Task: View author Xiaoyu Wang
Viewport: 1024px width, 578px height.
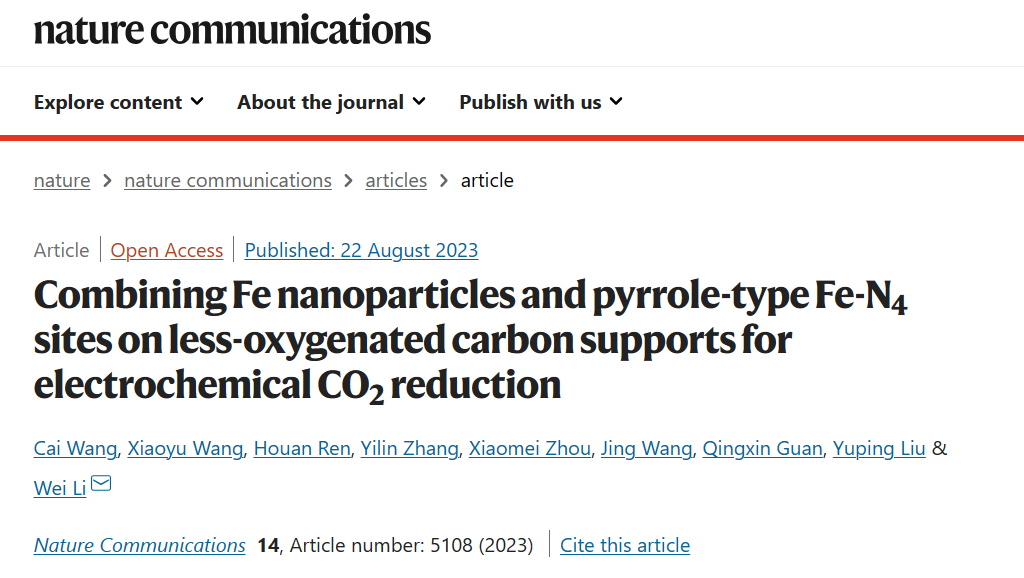Action: [x=185, y=449]
